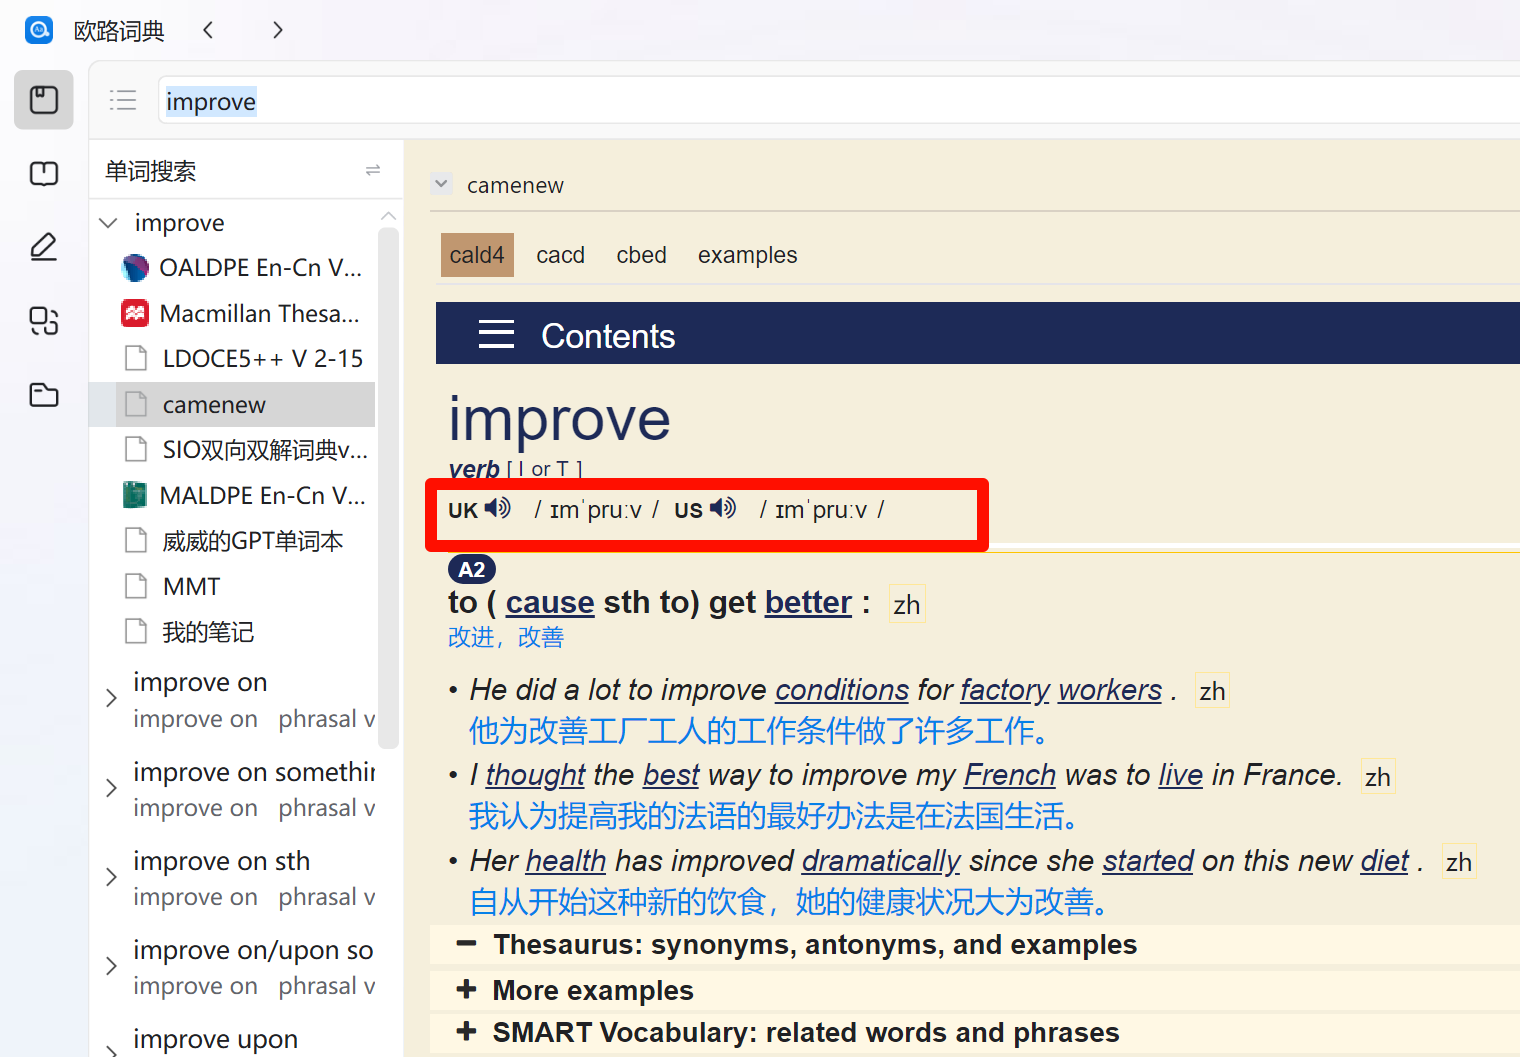Open the folder library sidebar icon
Image resolution: width=1520 pixels, height=1057 pixels.
pos(44,395)
